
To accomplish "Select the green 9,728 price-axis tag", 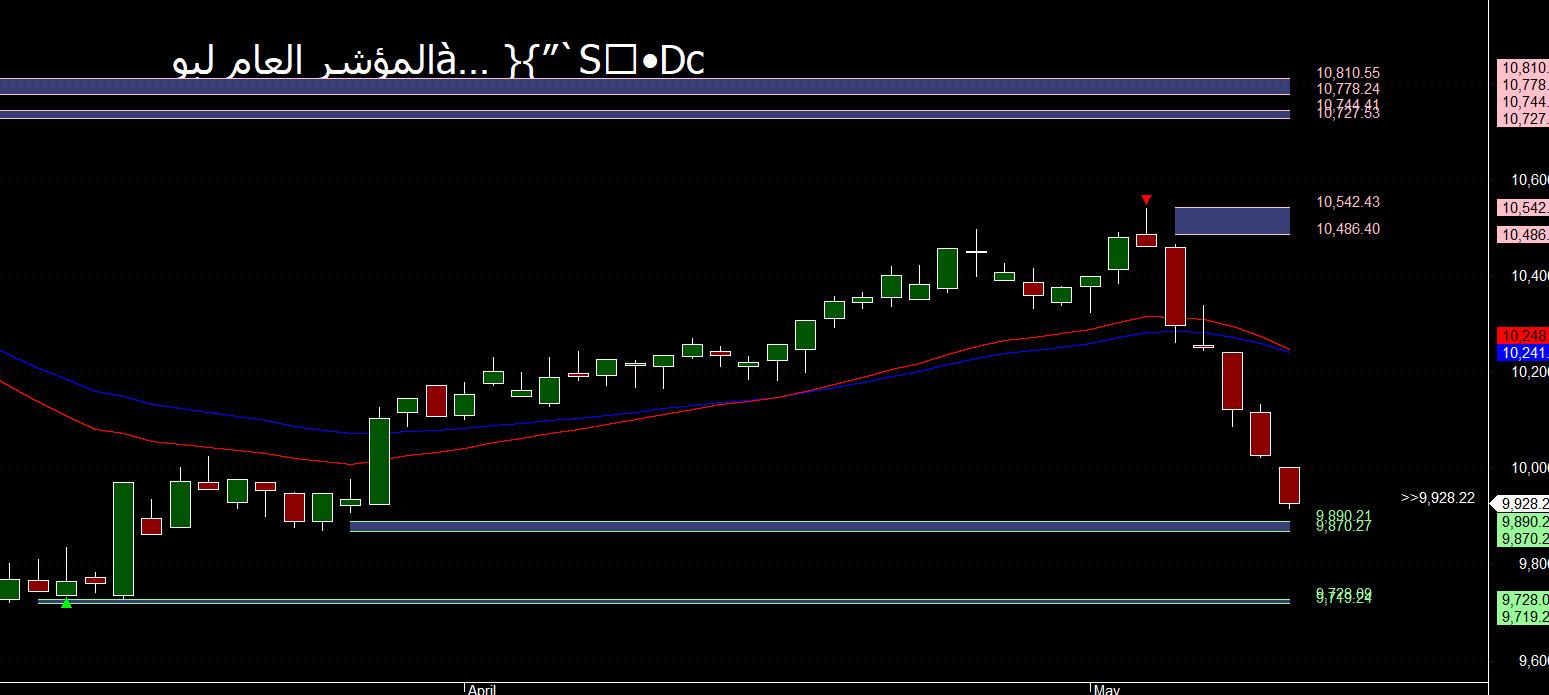I will 1523,600.
